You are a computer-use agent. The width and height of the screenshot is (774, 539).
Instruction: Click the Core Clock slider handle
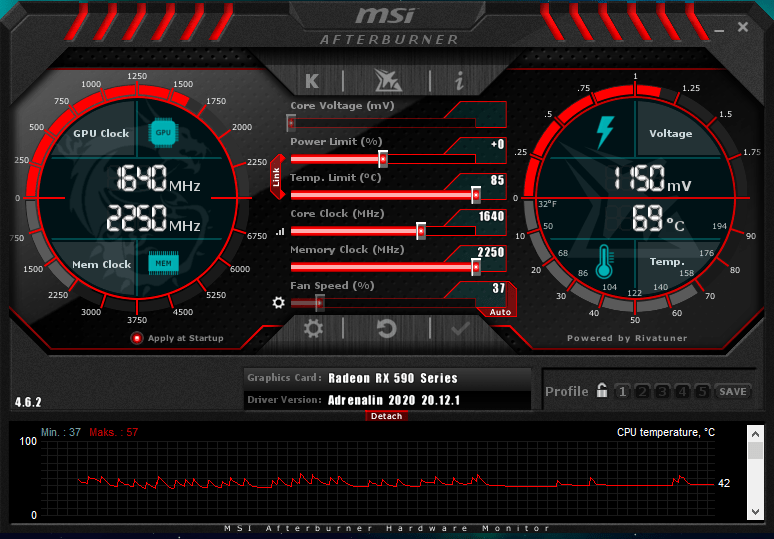click(421, 231)
